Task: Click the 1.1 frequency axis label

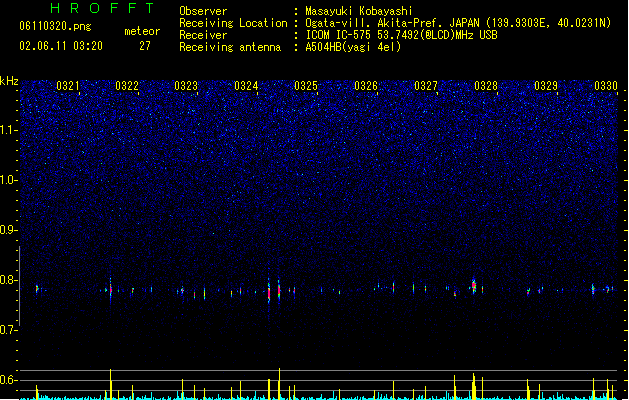Action: click(8, 130)
